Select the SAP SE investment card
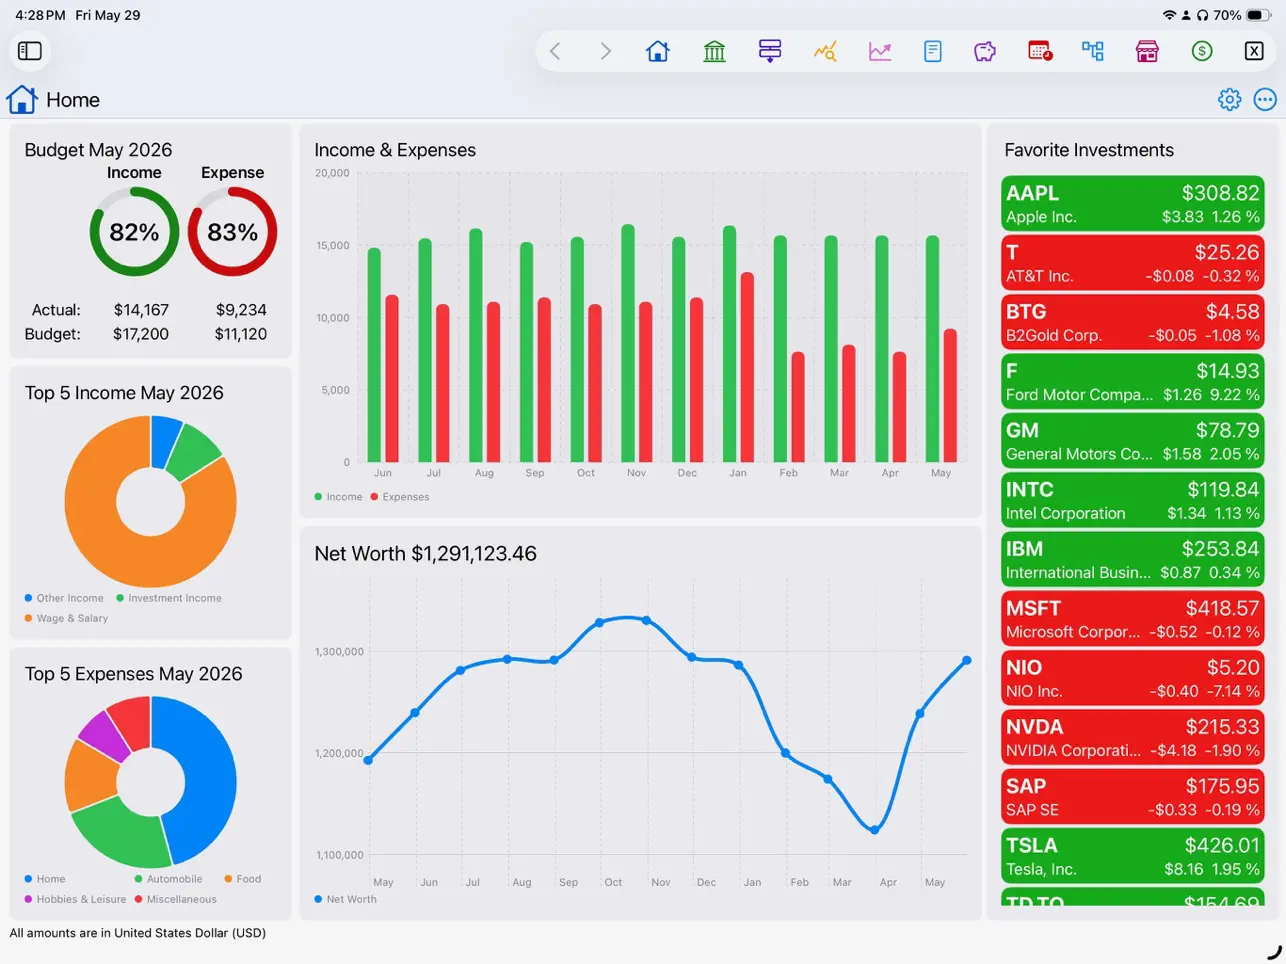This screenshot has width=1286, height=964. click(x=1132, y=797)
